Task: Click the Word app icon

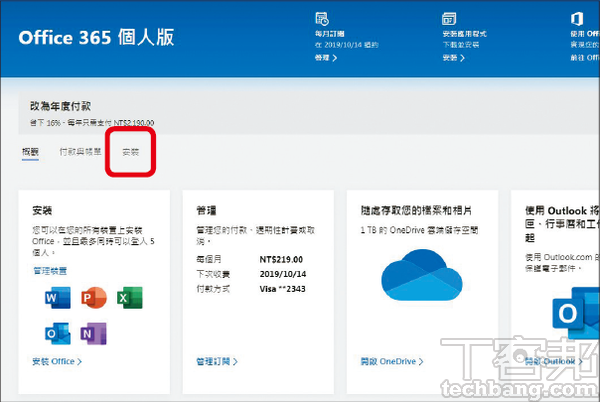Action: point(58,298)
